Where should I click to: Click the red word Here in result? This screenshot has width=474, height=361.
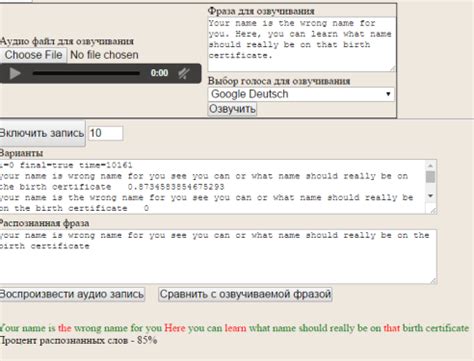[x=175, y=328]
